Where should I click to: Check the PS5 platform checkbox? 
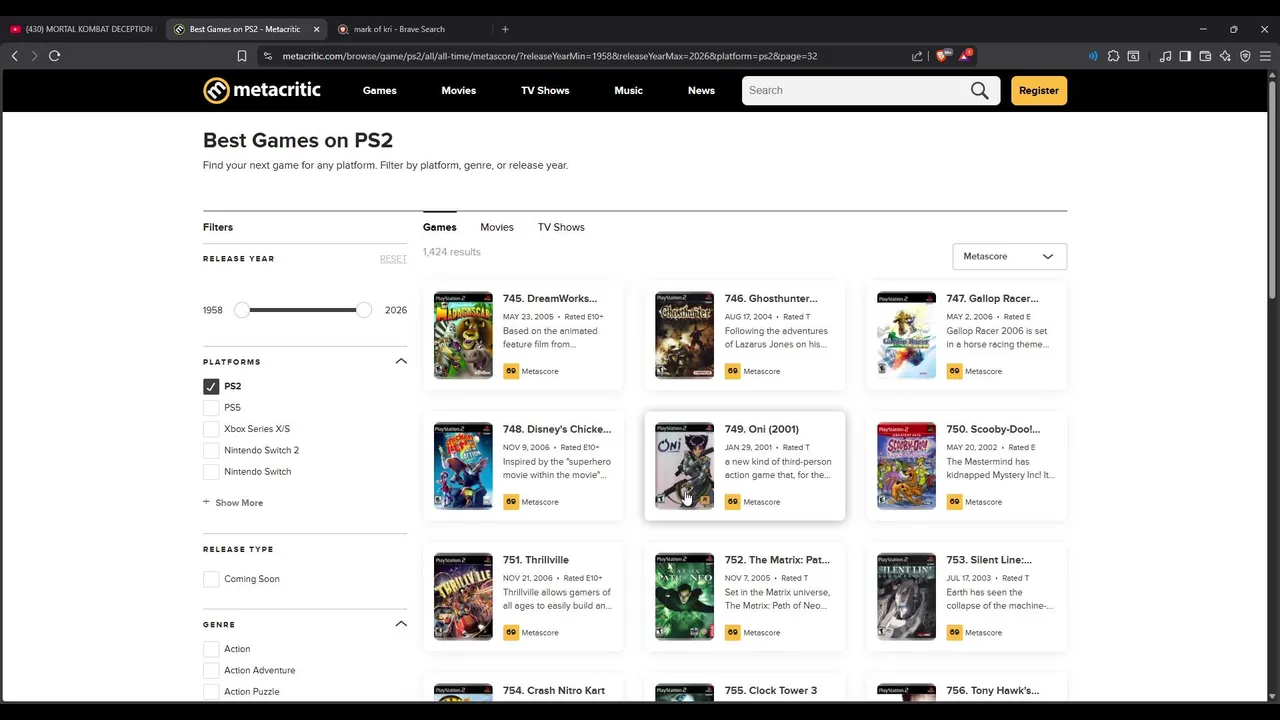(x=211, y=408)
